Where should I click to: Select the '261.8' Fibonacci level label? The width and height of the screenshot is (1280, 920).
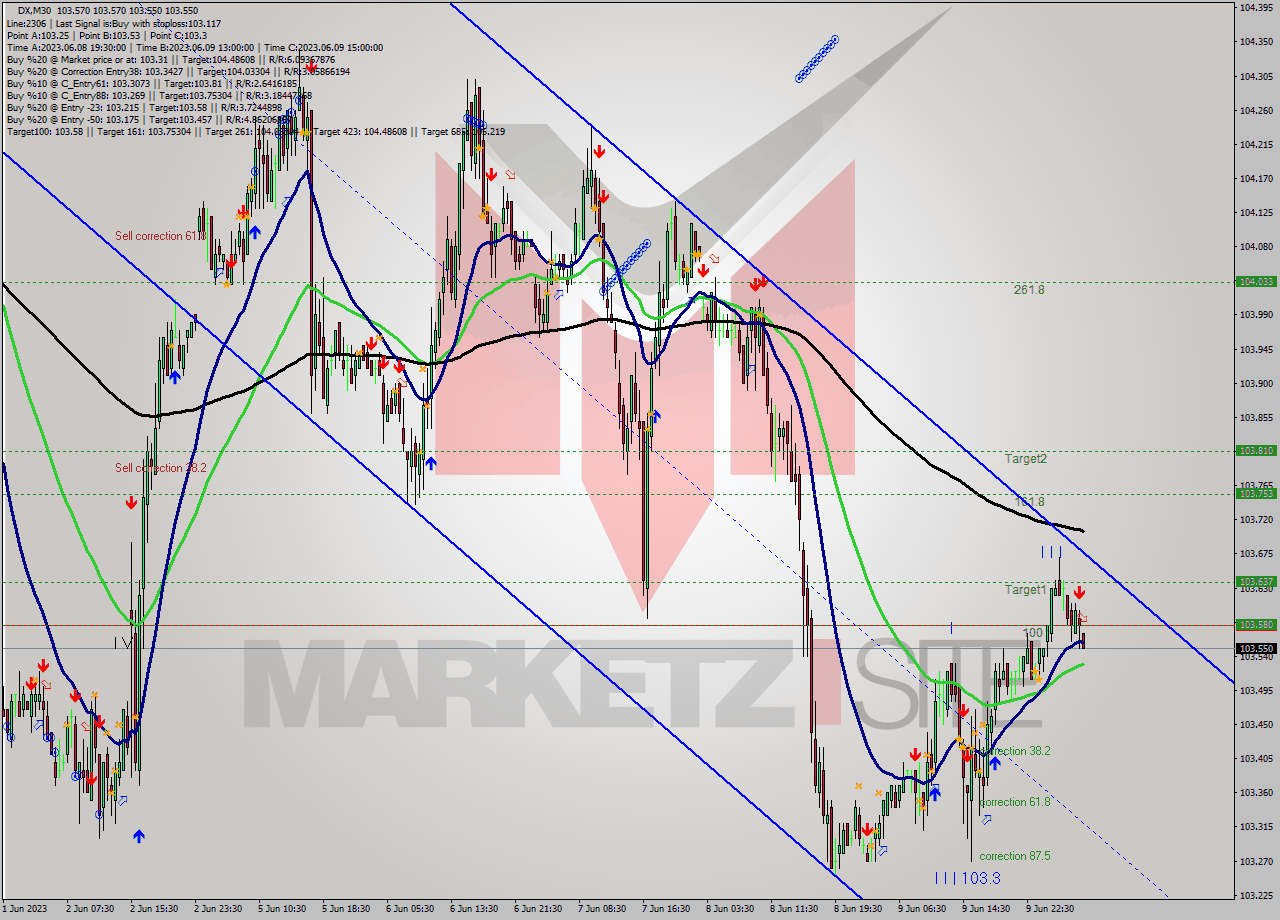click(1029, 290)
